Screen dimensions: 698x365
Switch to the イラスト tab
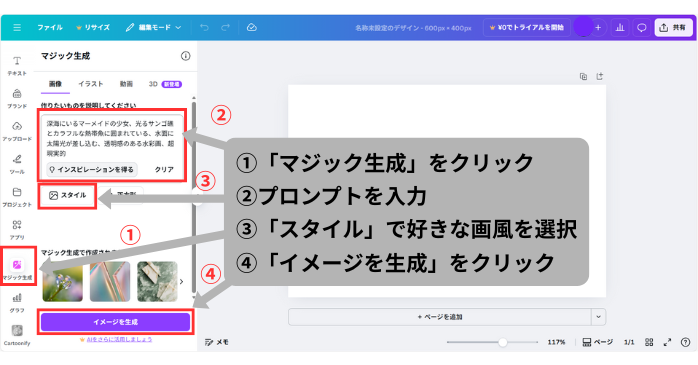[x=90, y=84]
